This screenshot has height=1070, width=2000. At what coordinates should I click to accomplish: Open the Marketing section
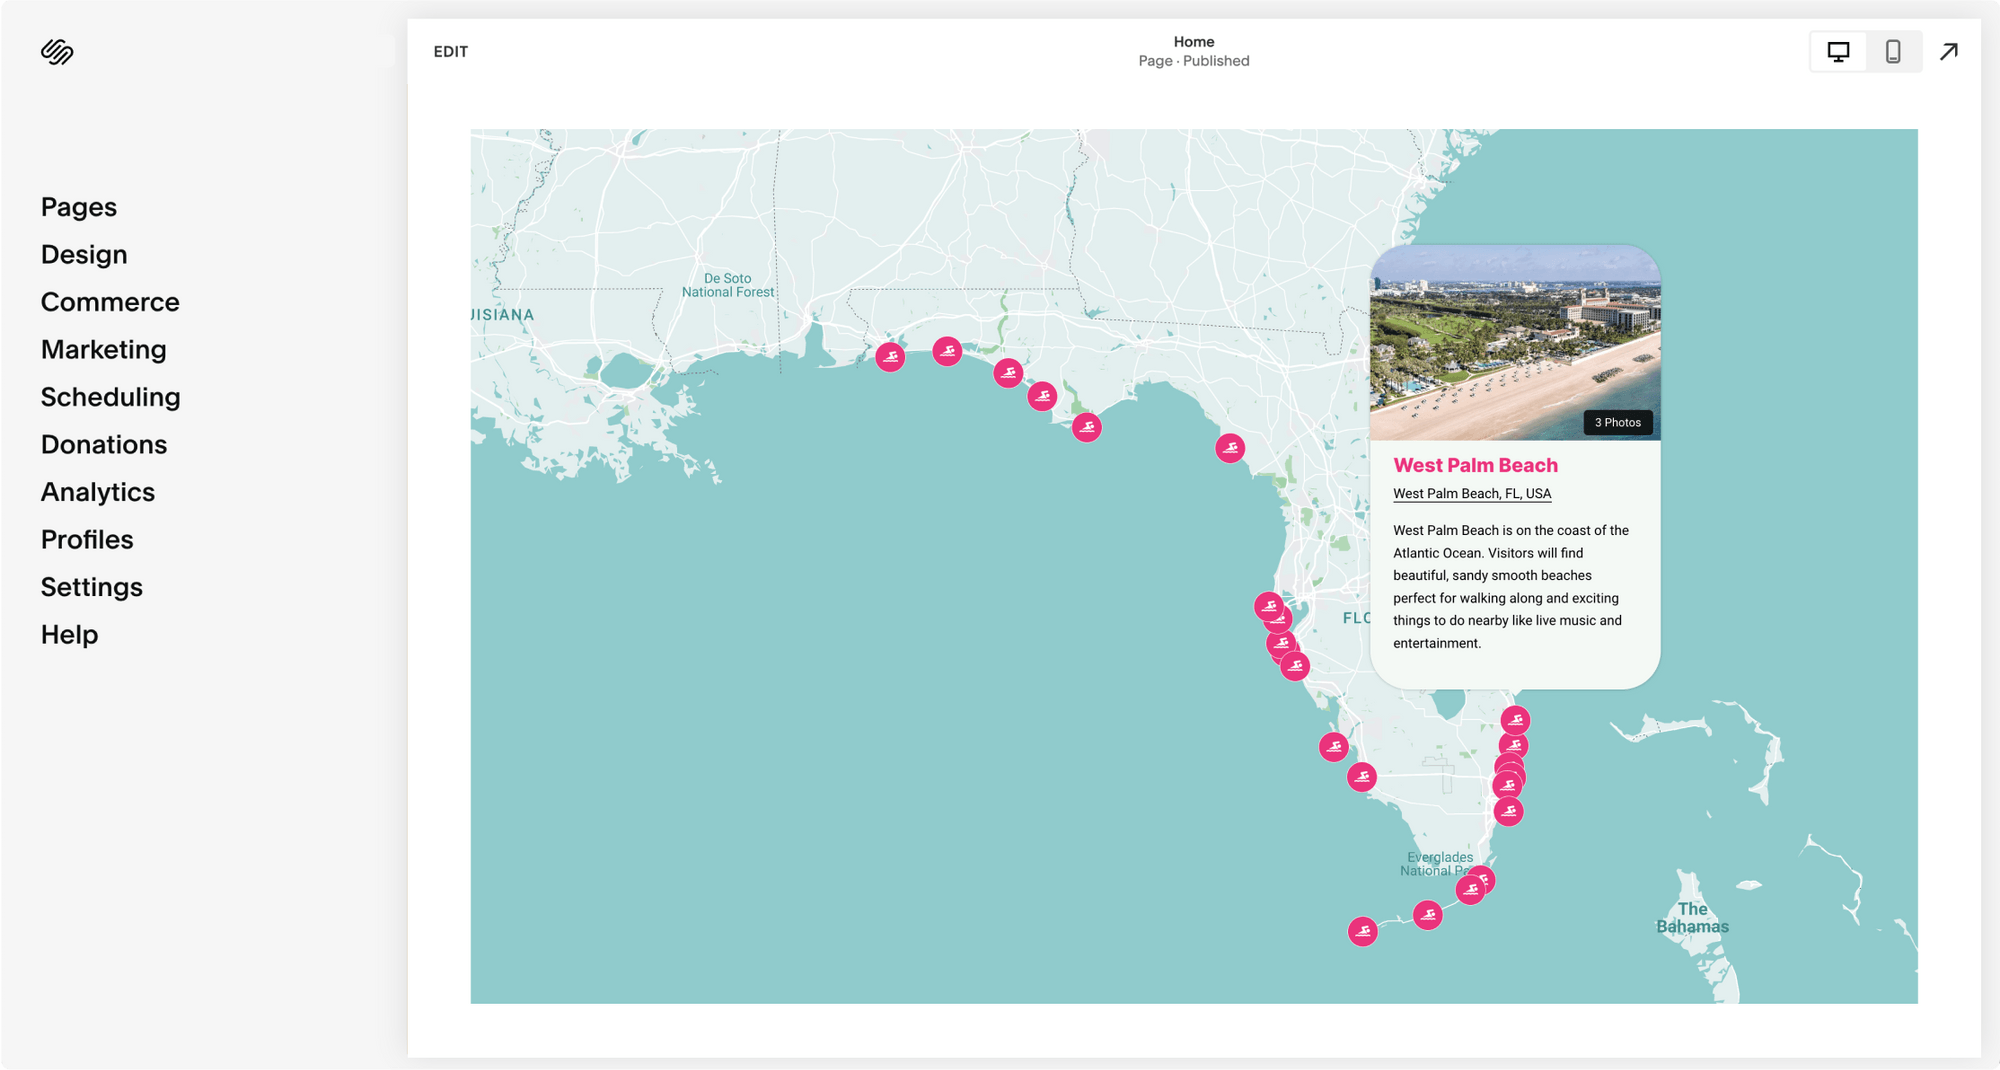[x=103, y=349]
